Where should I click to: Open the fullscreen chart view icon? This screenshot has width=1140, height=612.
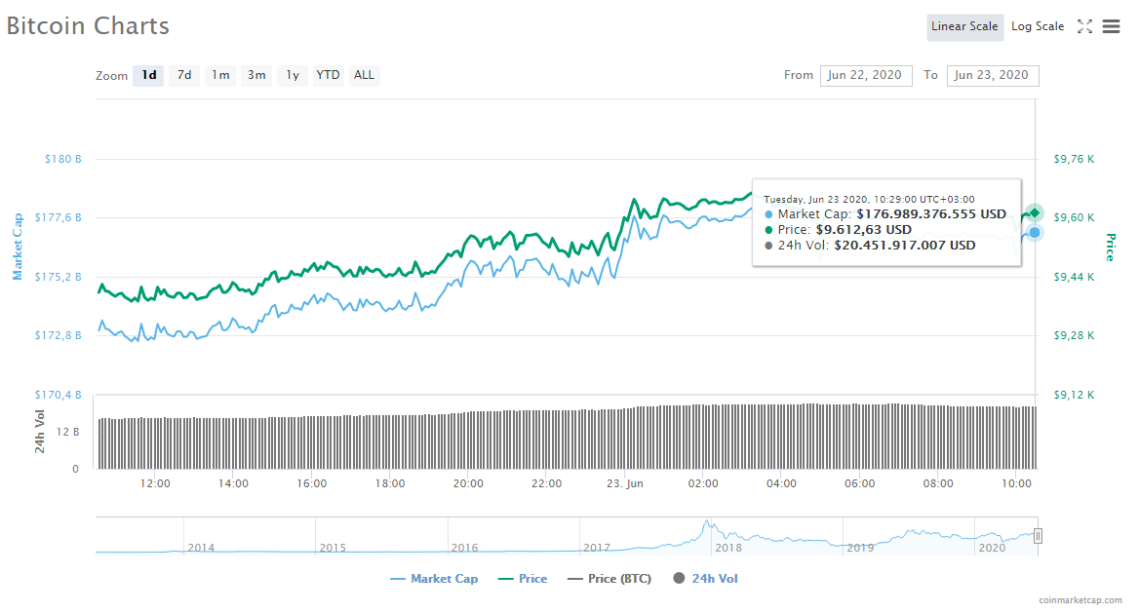[x=1084, y=26]
